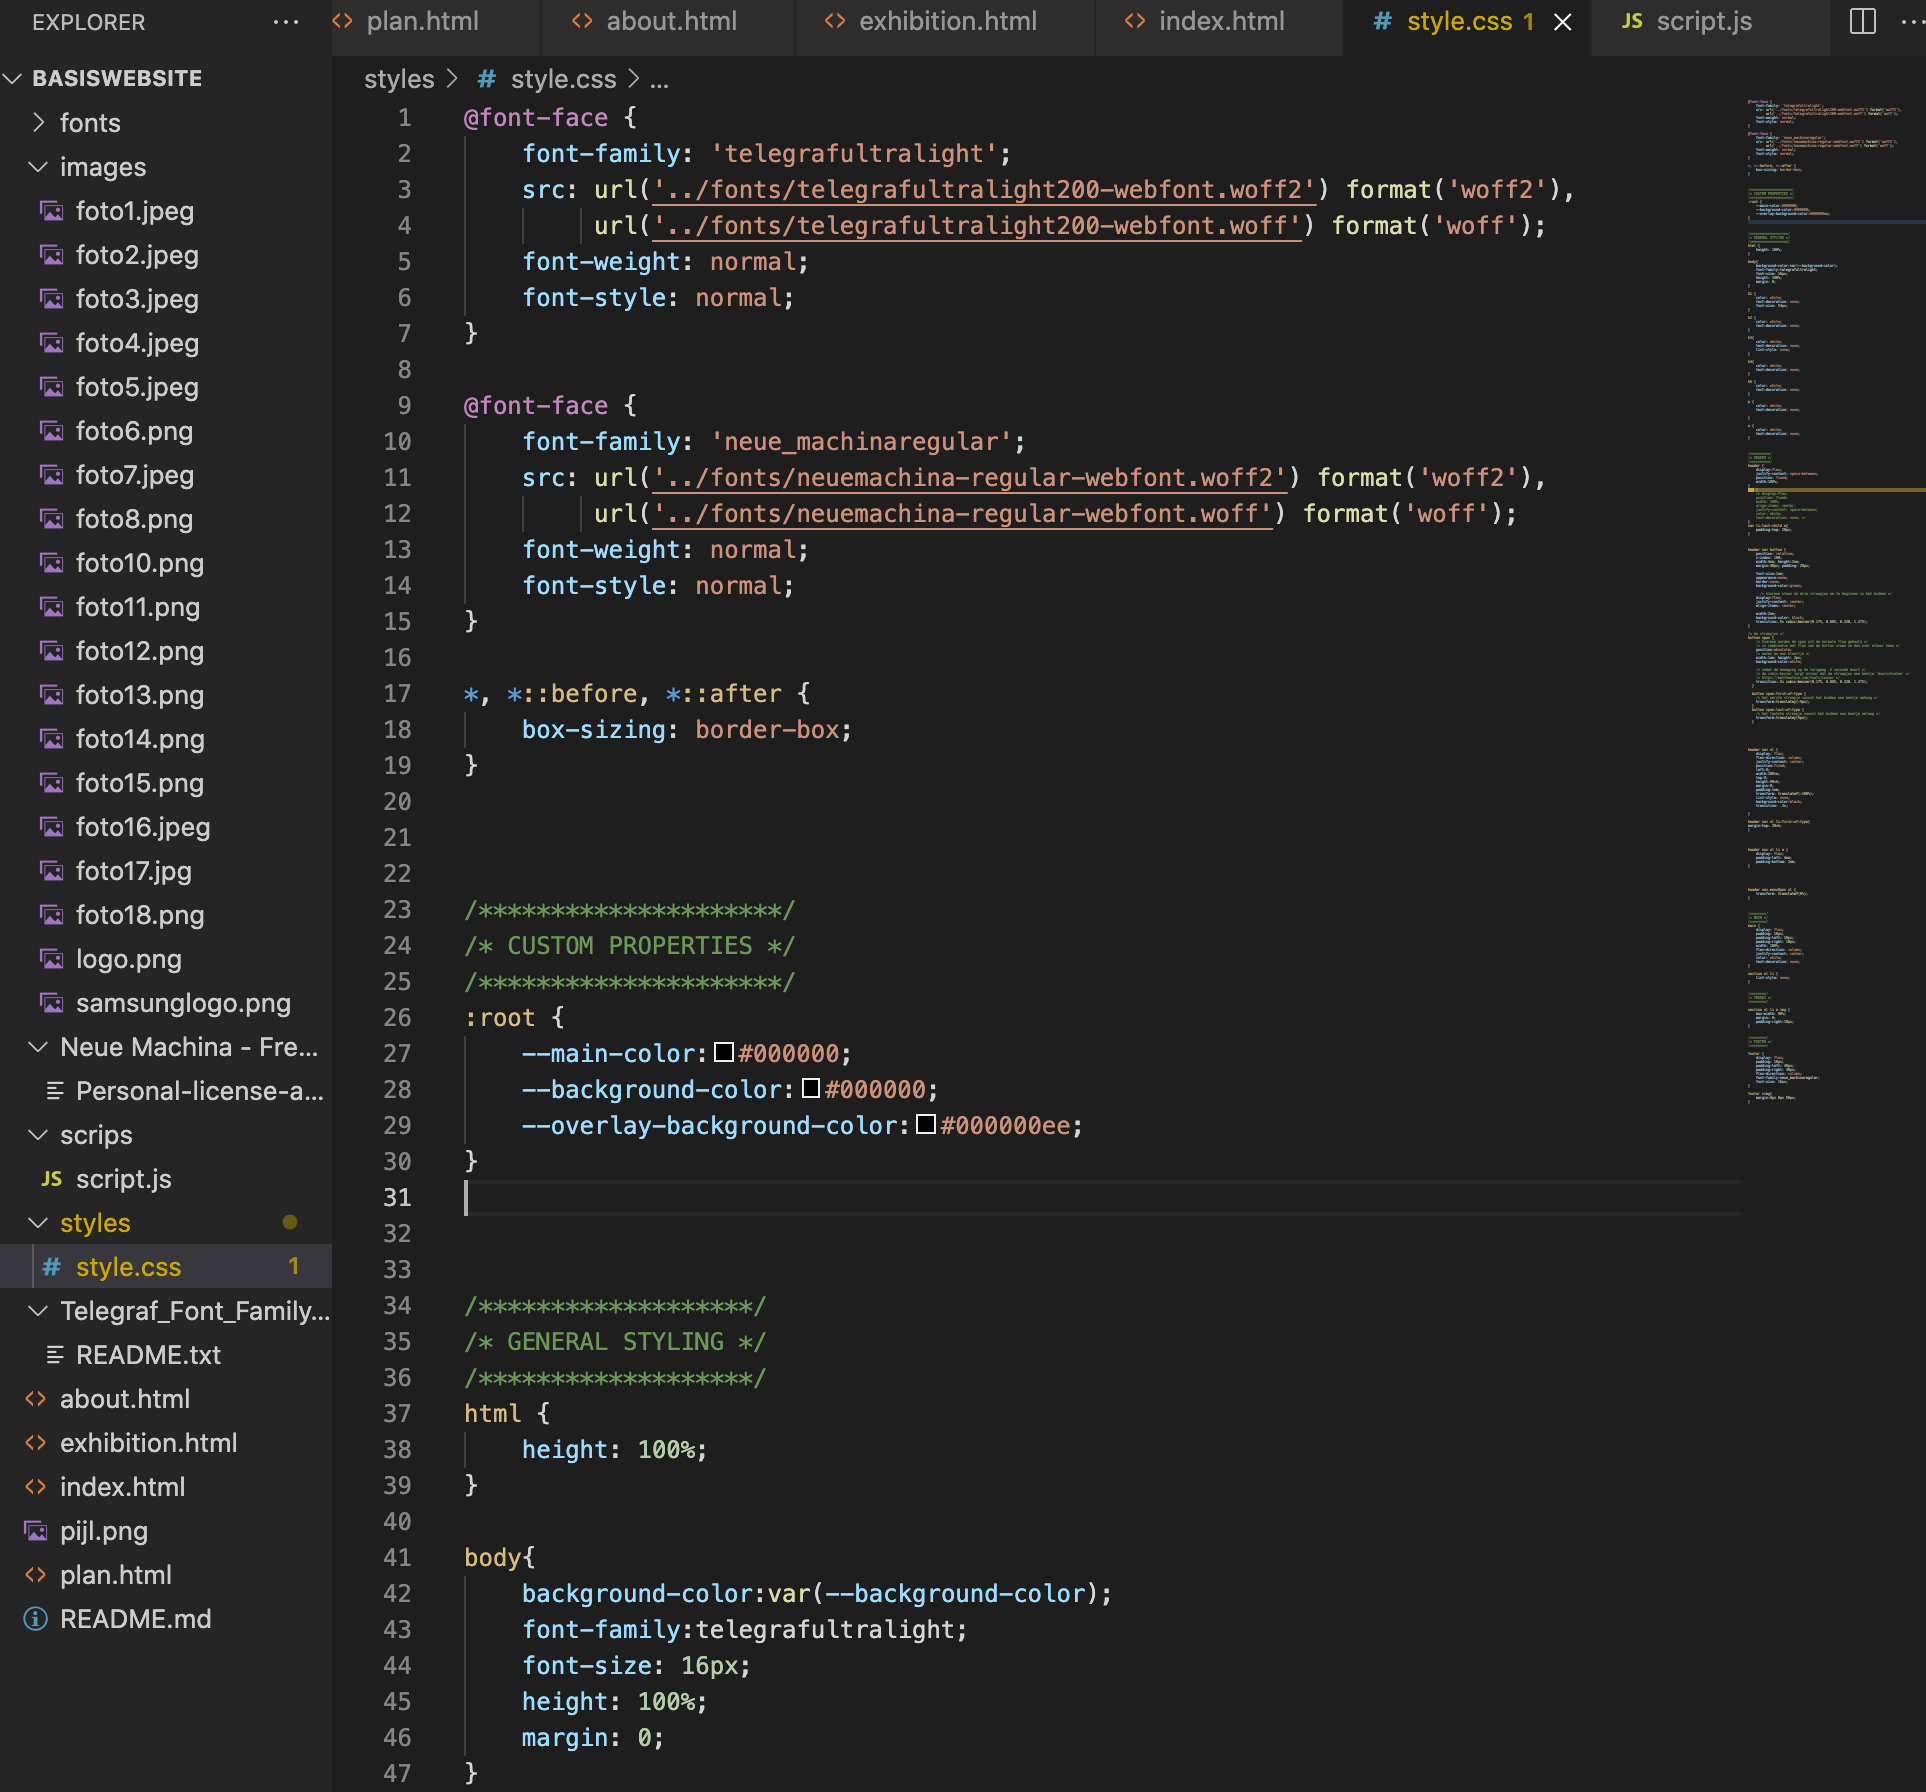Click the styles breadcrumb item
1926x1792 pixels.
point(398,79)
